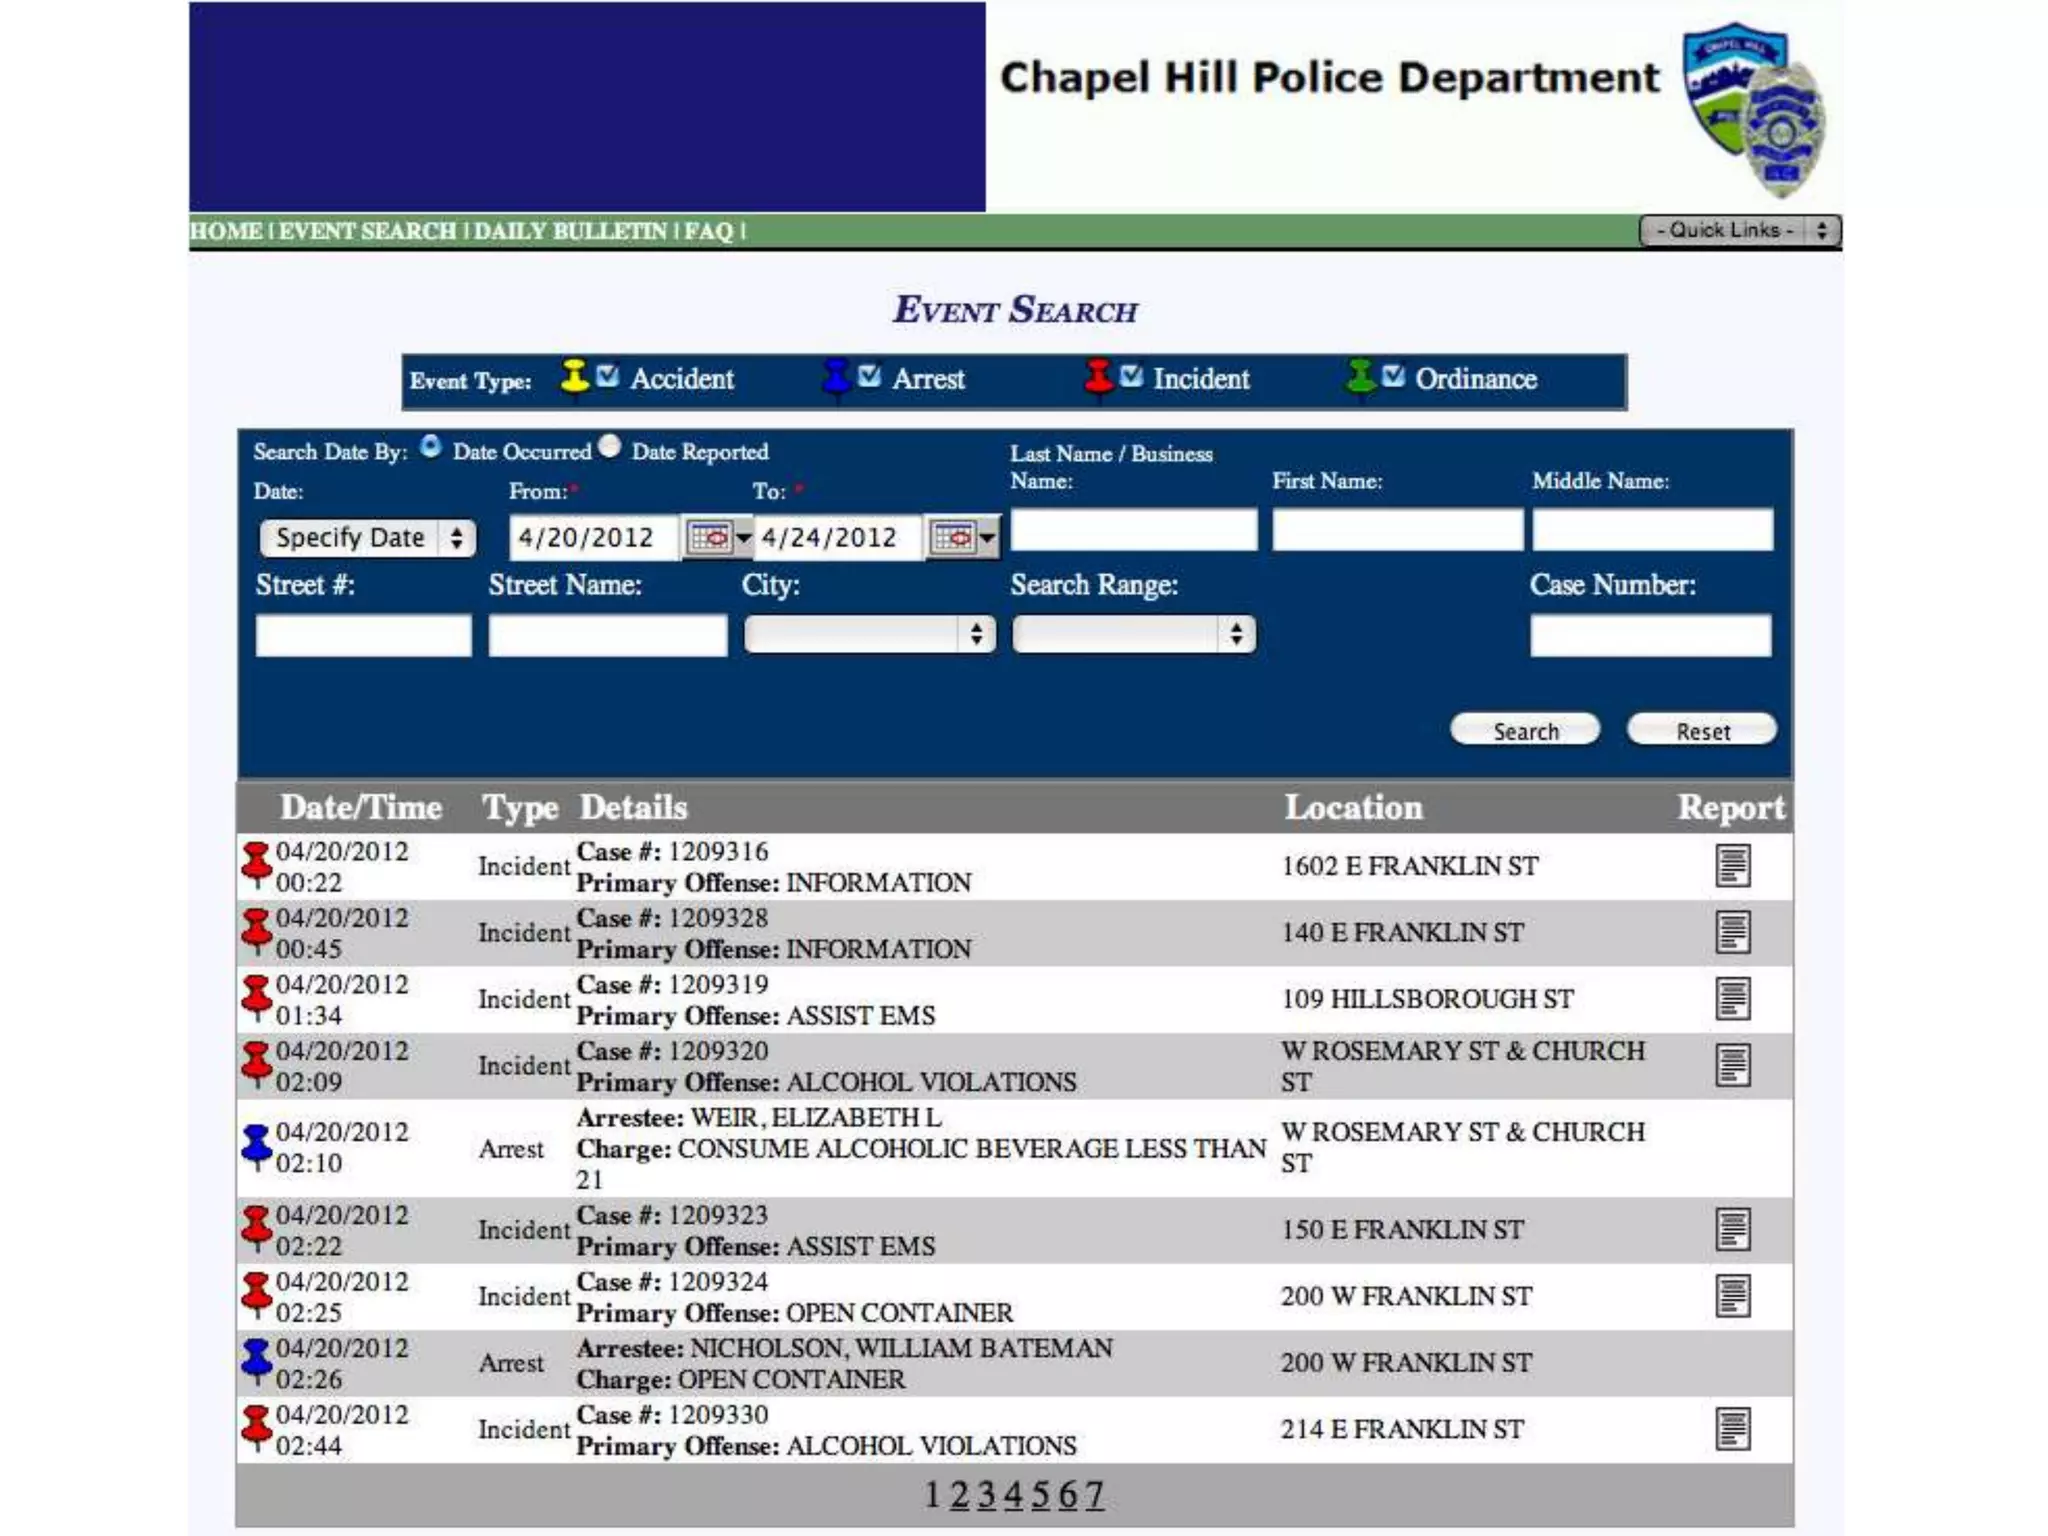2048x1536 pixels.
Task: Open the From date calendar picker
Action: [x=718, y=538]
